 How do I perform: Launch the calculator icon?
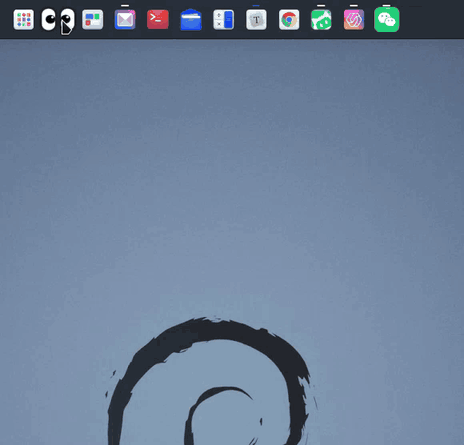click(x=223, y=20)
